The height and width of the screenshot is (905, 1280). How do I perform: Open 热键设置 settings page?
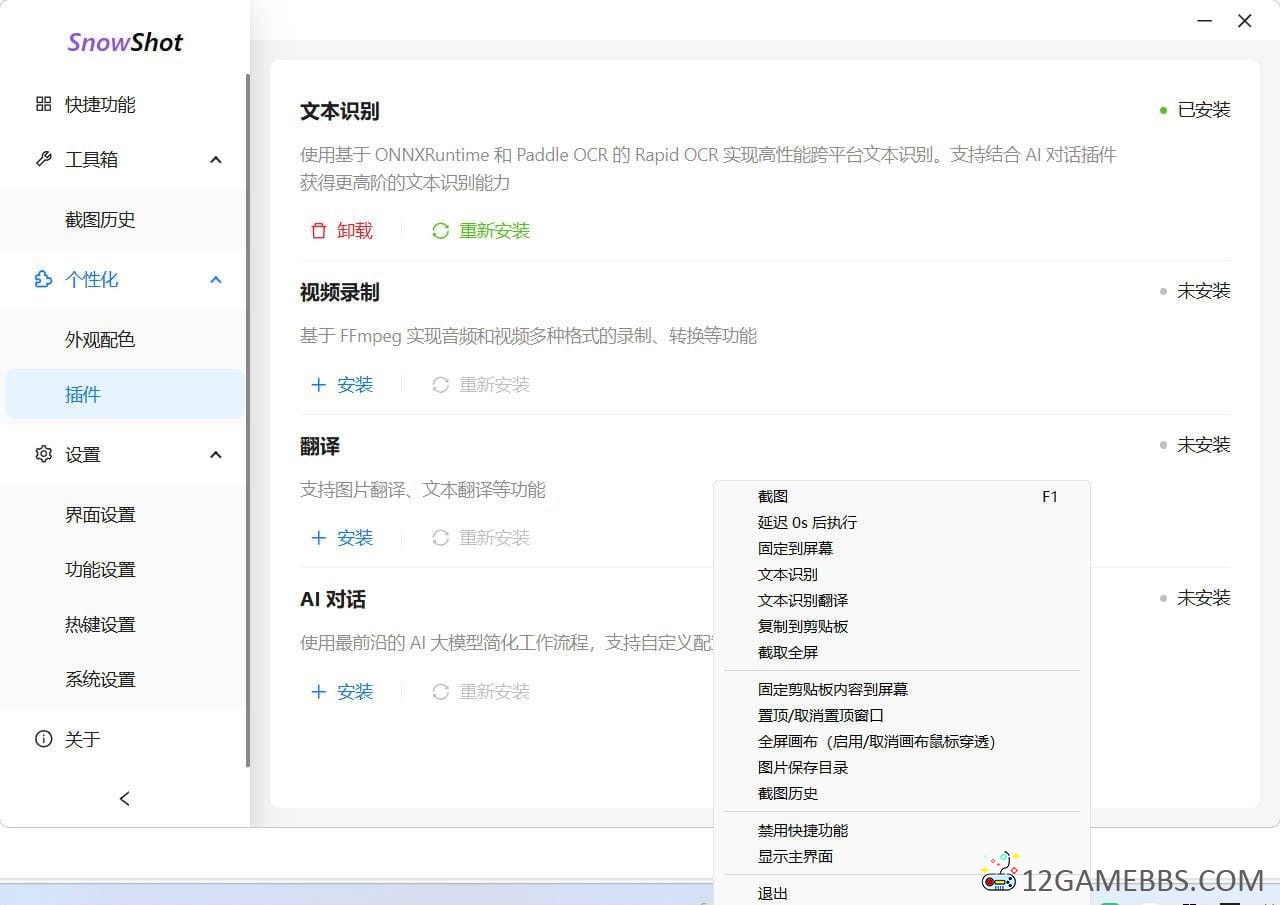pyautogui.click(x=100, y=625)
